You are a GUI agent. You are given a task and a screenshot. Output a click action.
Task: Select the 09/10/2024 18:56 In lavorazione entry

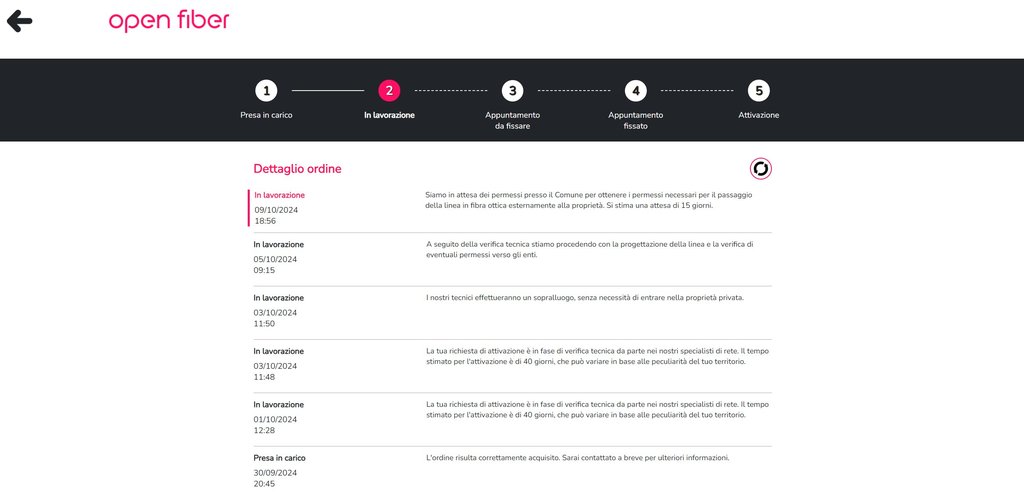pyautogui.click(x=510, y=208)
